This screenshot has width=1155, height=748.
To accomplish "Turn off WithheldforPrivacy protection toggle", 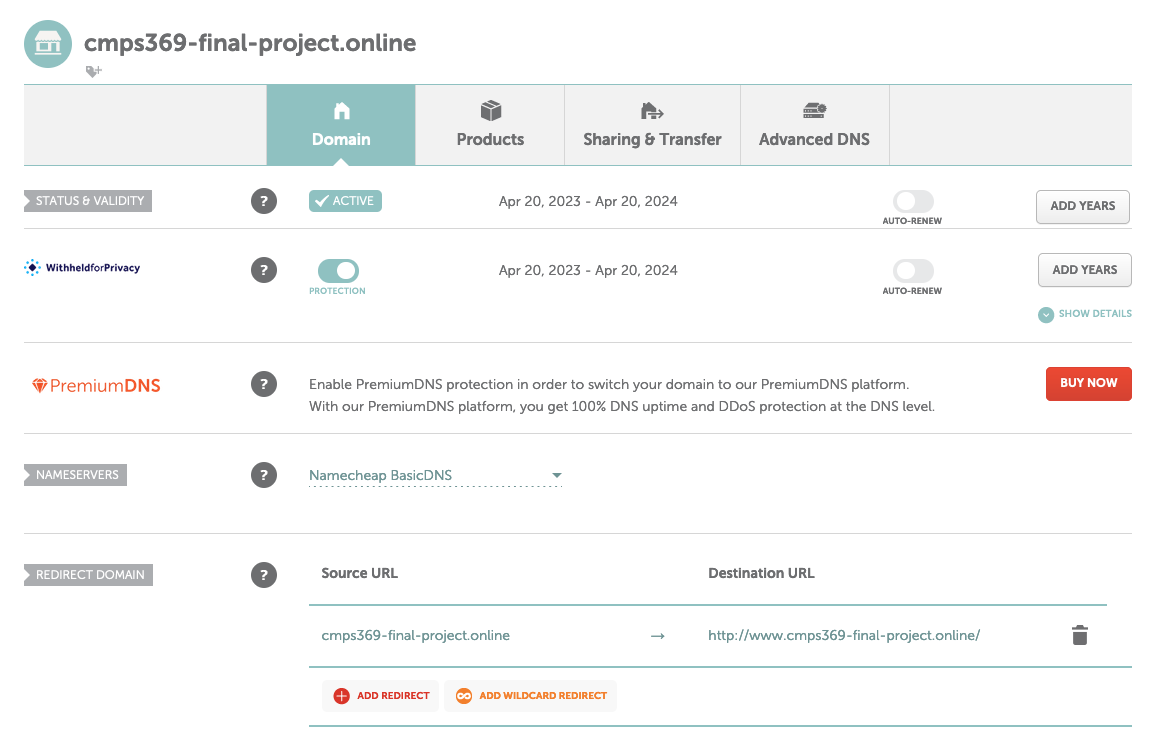I will (338, 270).
